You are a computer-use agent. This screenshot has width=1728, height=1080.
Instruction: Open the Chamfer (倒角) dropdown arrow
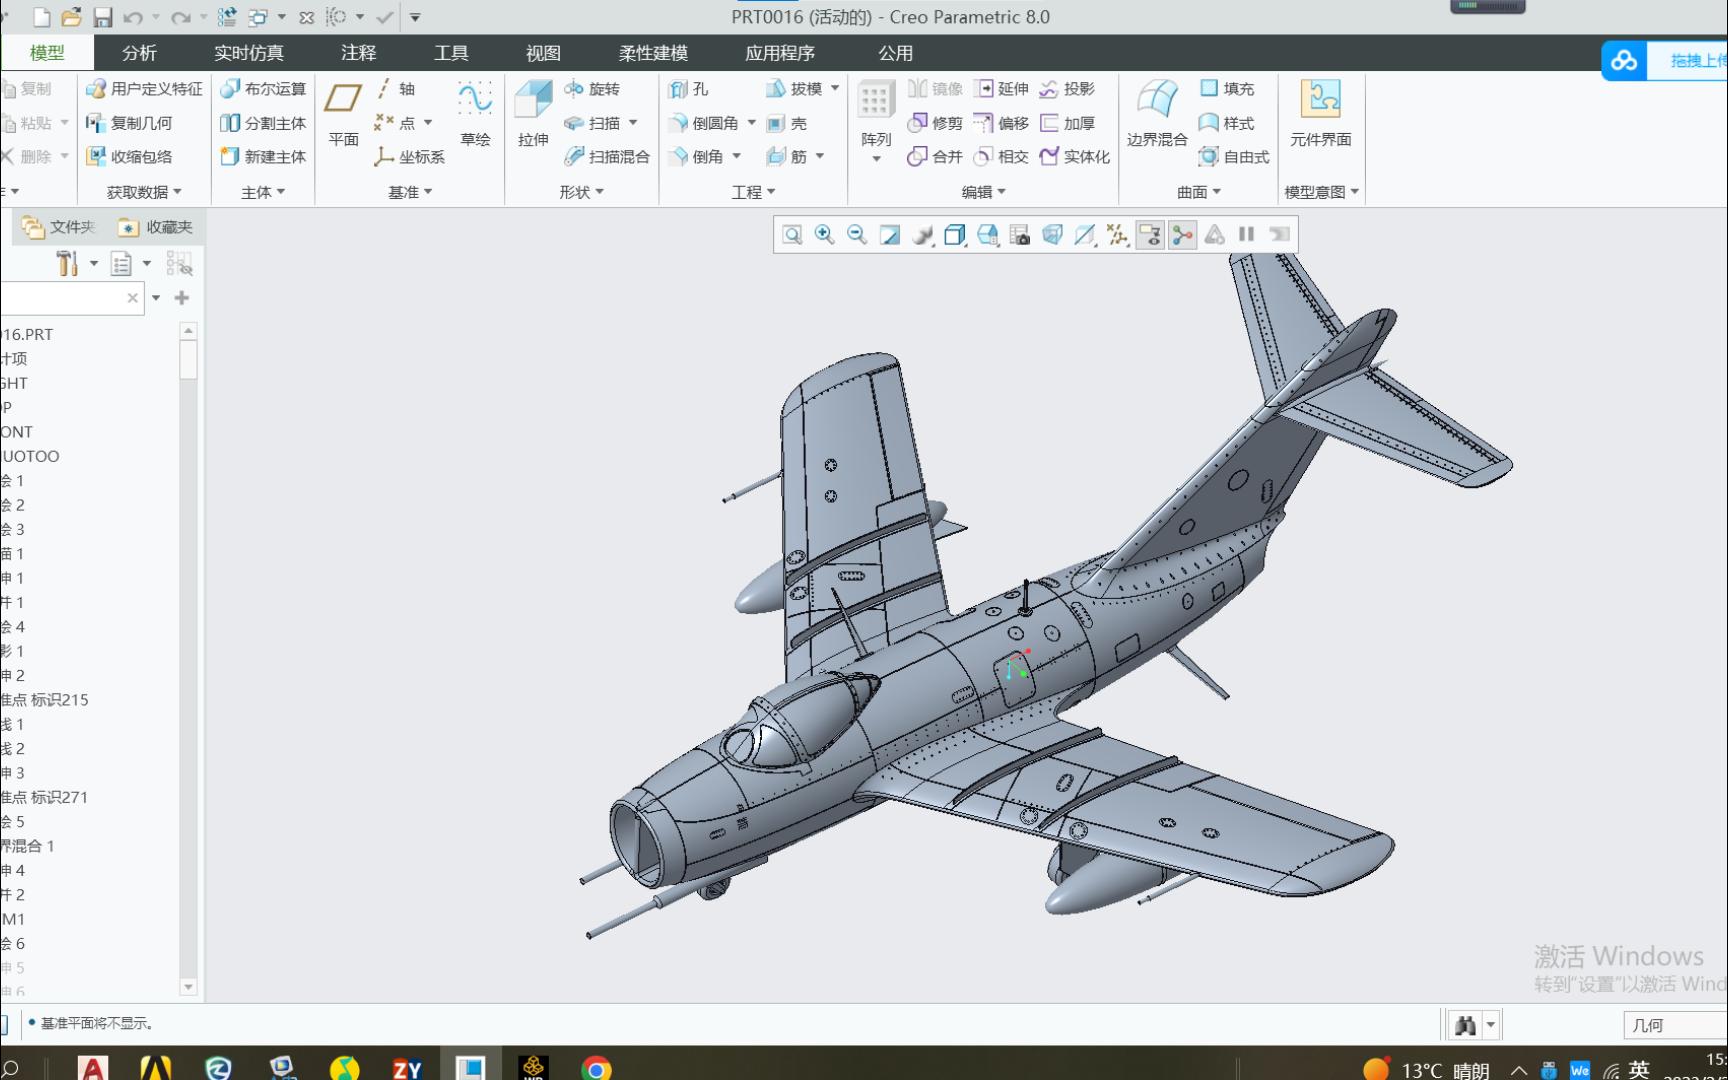[x=737, y=156]
